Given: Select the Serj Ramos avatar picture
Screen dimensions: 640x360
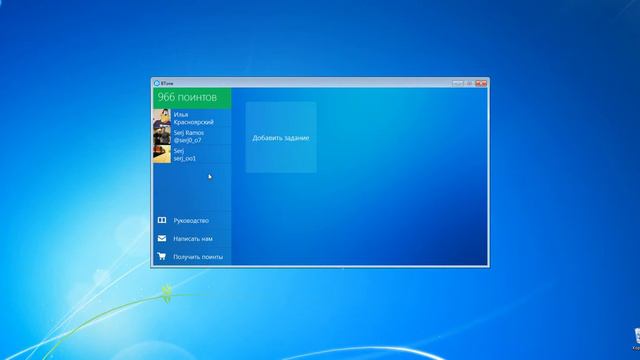Looking at the screenshot, I should pos(162,136).
